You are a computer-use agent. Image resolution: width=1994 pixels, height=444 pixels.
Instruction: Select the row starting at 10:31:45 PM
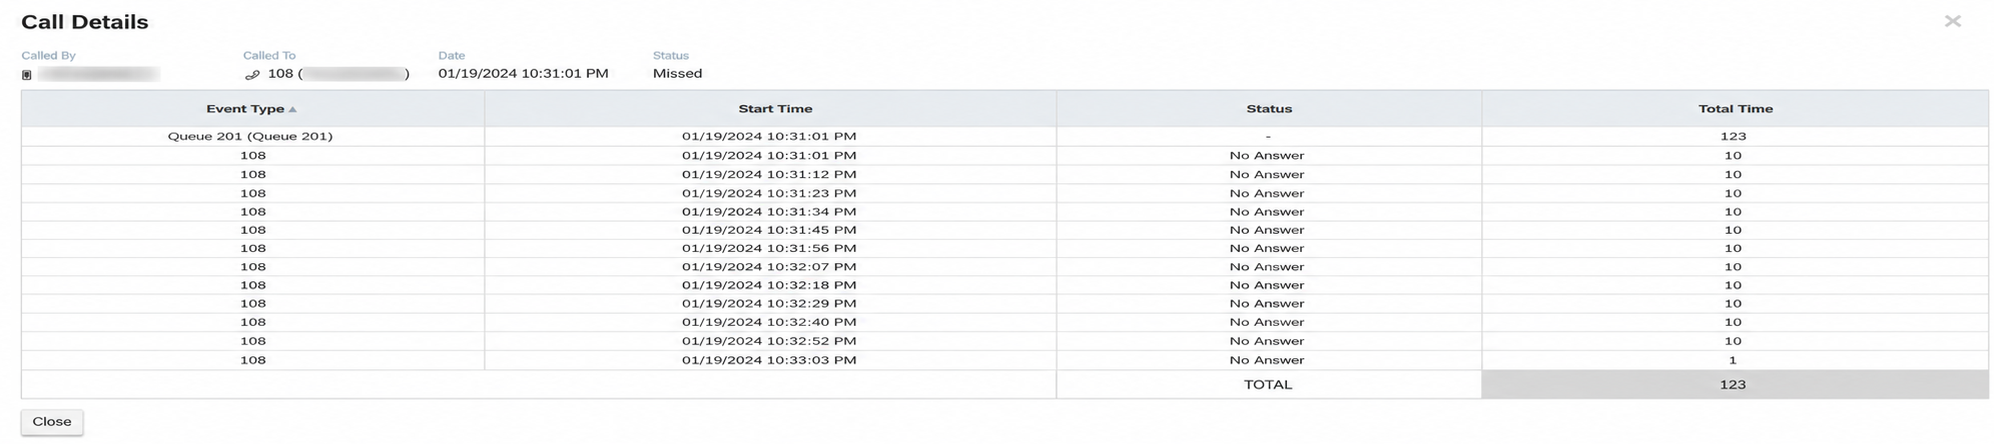[1005, 230]
